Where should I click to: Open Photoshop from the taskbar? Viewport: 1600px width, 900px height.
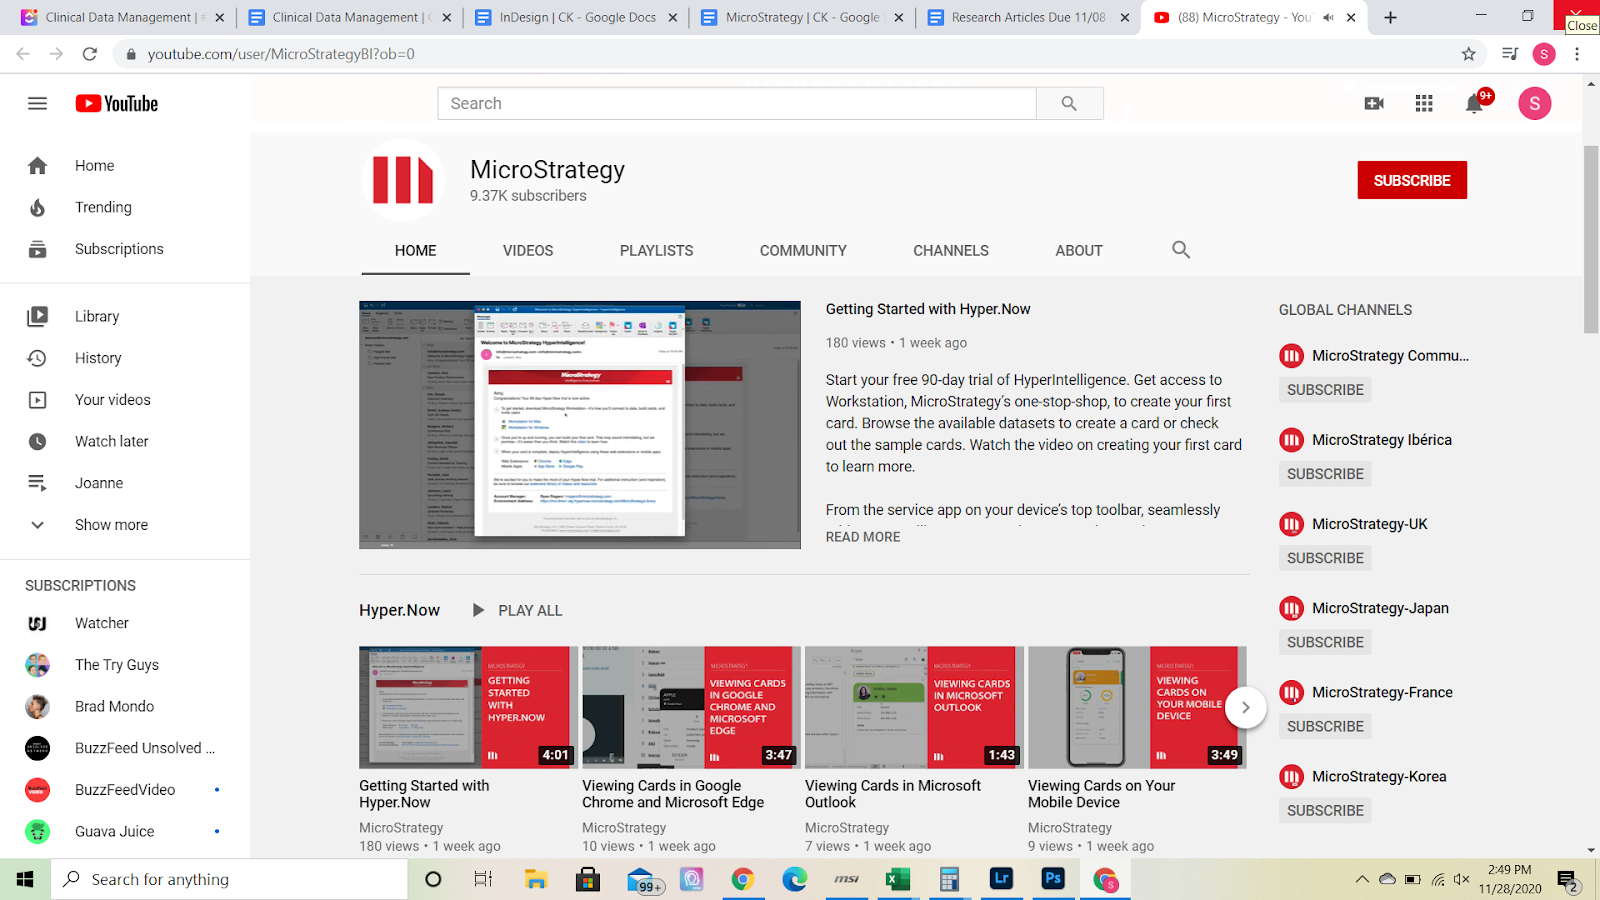1053,879
